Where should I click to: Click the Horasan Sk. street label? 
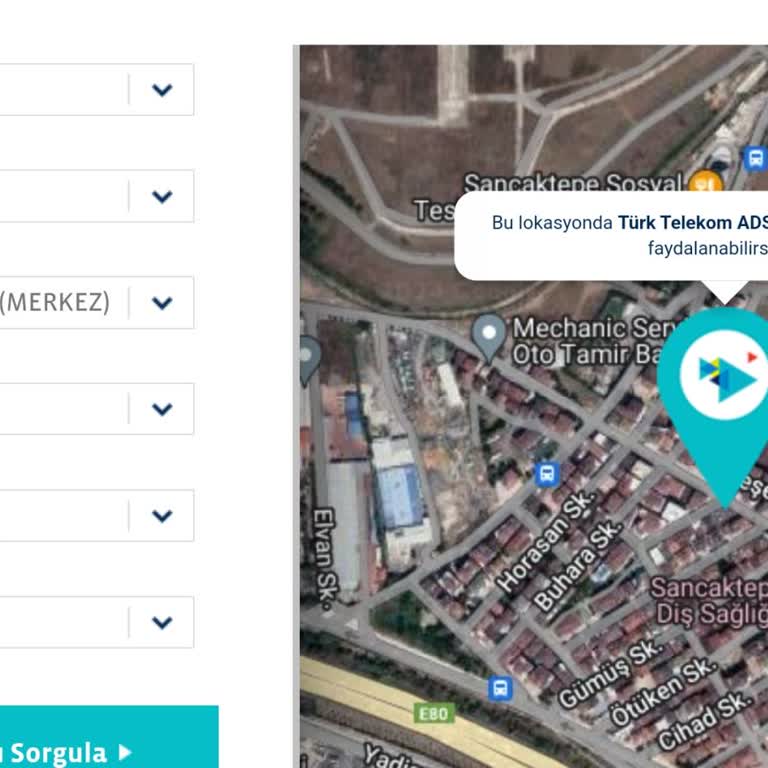point(547,541)
